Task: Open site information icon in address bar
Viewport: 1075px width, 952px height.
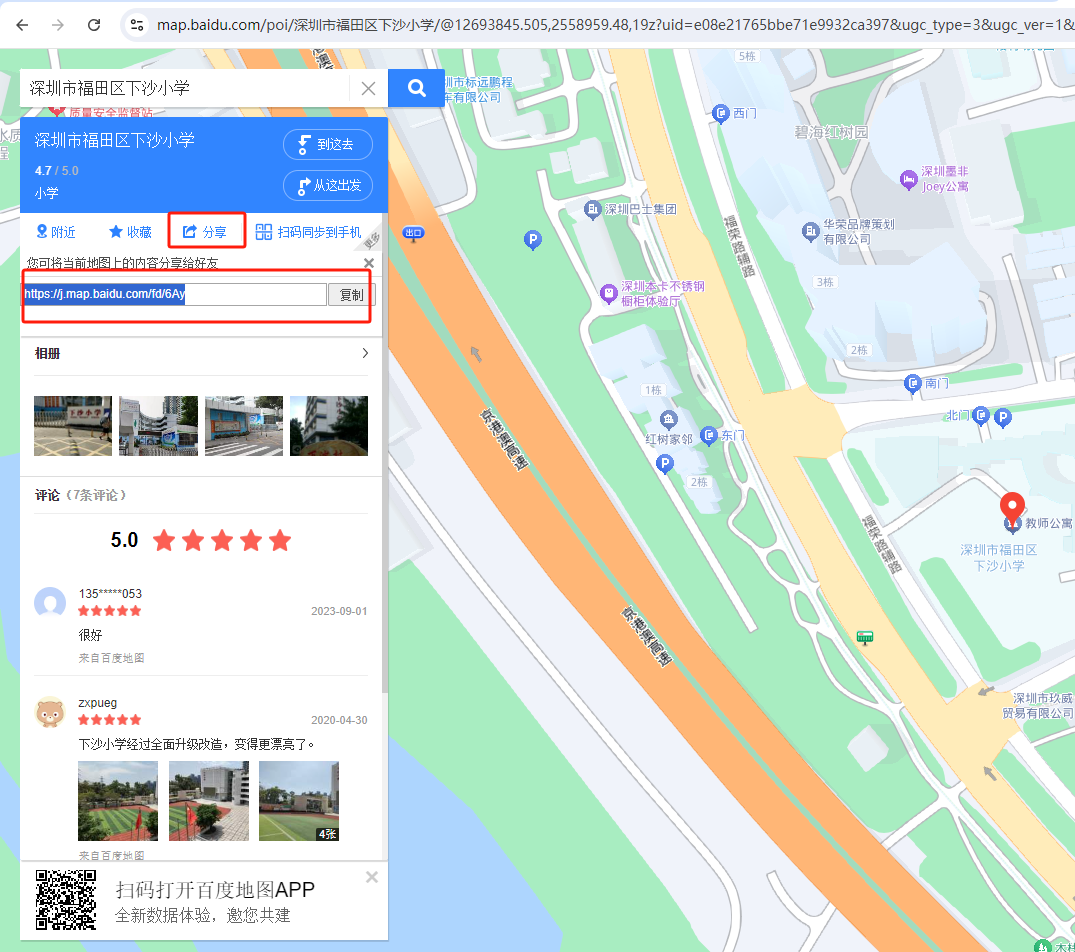Action: [x=137, y=25]
